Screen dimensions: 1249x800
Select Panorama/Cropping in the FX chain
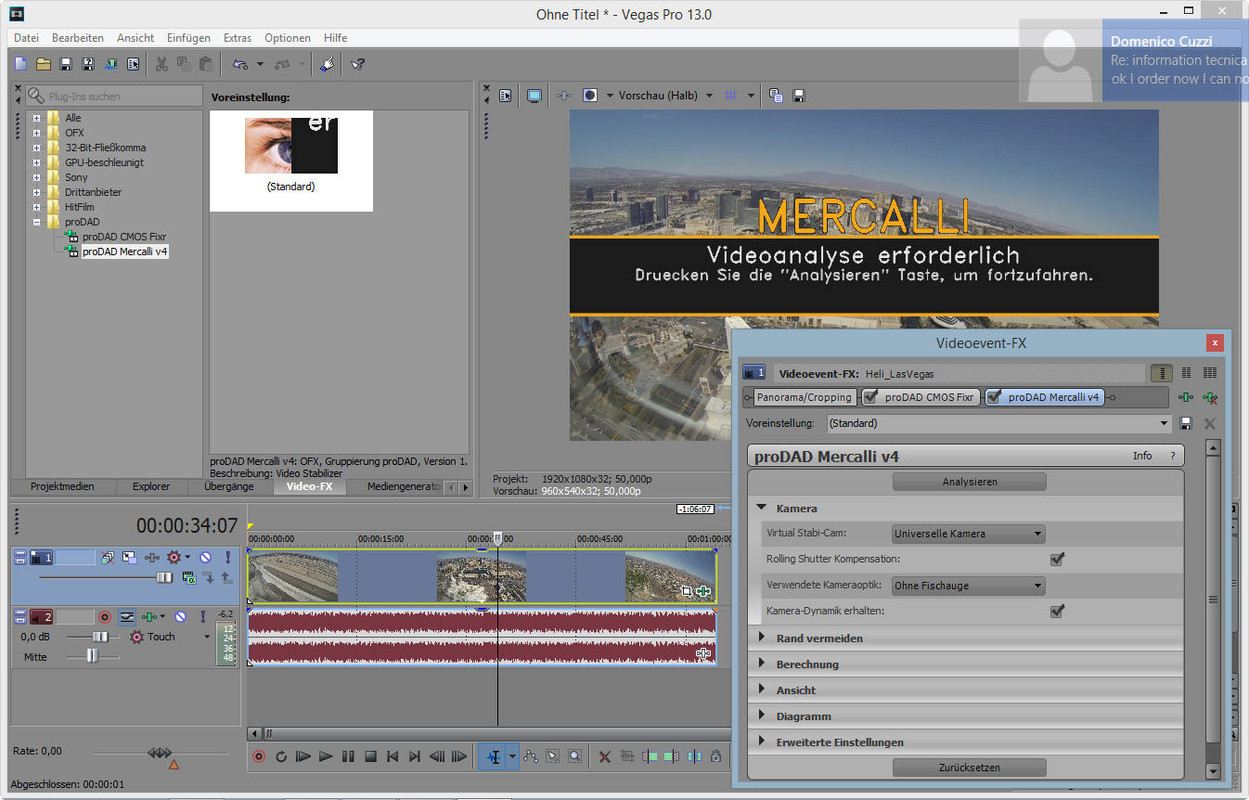[x=803, y=397]
